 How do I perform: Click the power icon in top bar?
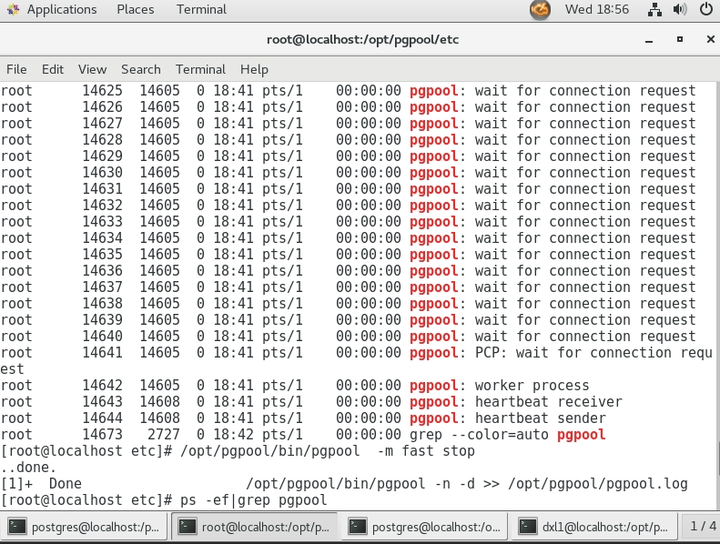tap(706, 10)
